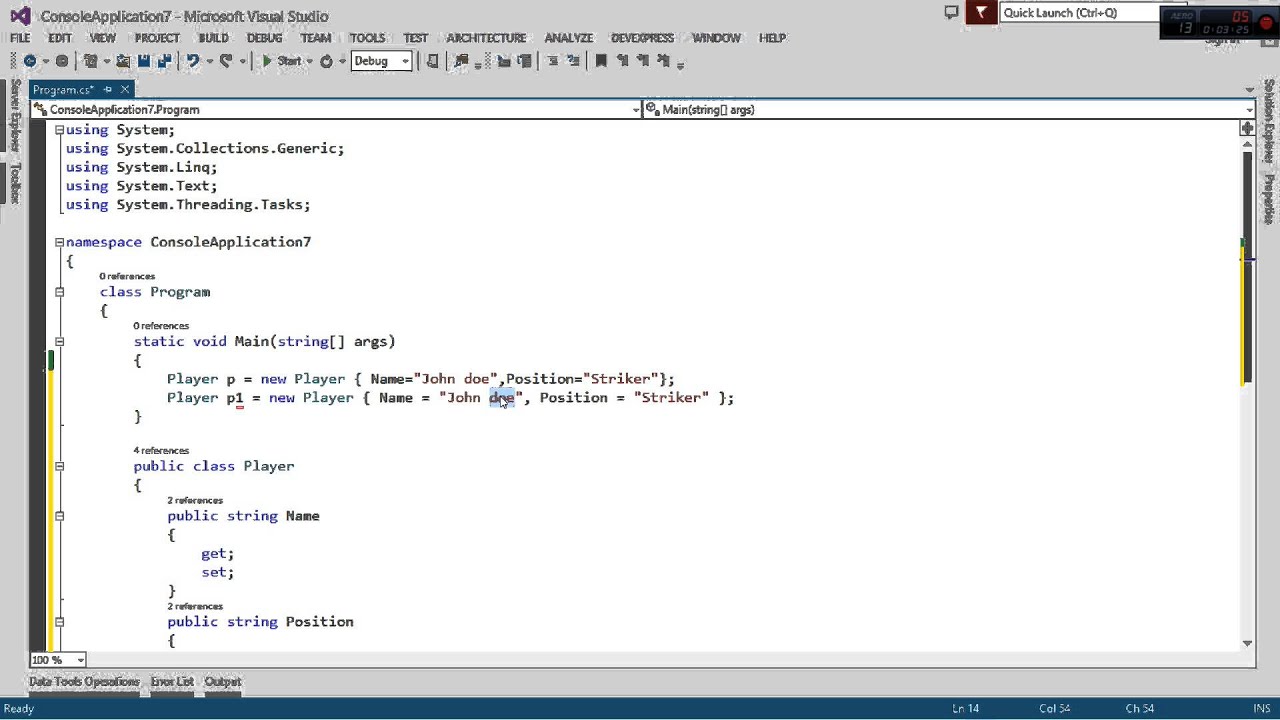Collapse the Name property block

59,516
